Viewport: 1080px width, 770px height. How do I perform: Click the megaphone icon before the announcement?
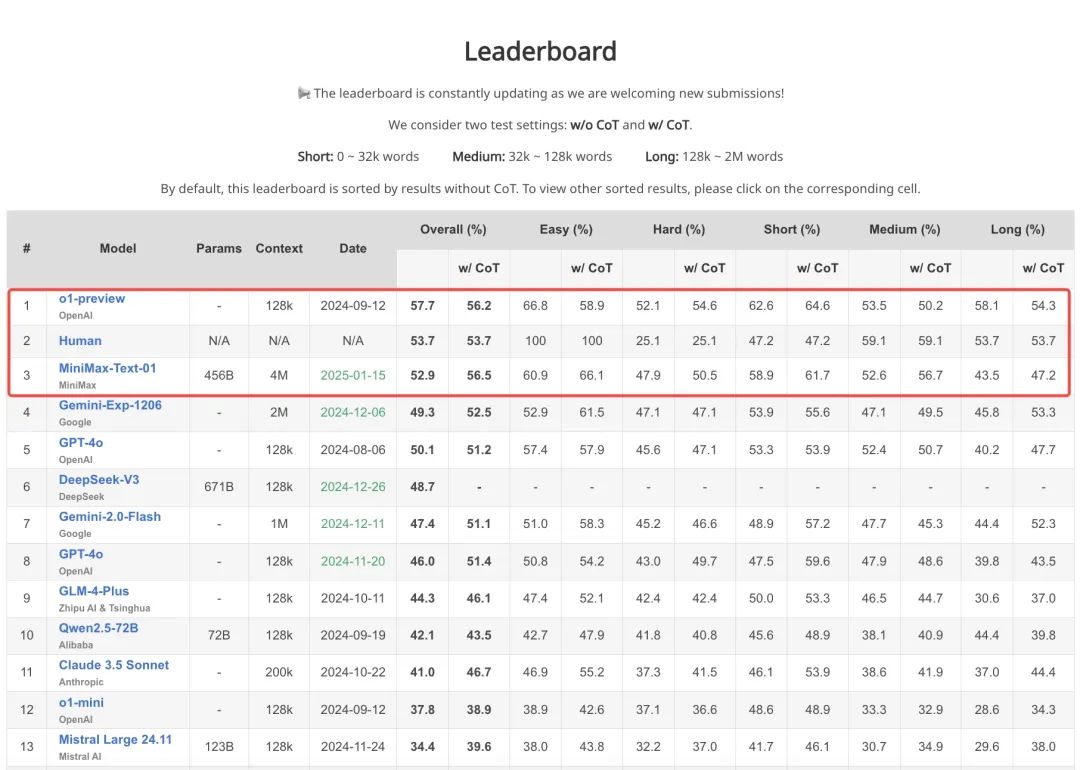coord(304,93)
